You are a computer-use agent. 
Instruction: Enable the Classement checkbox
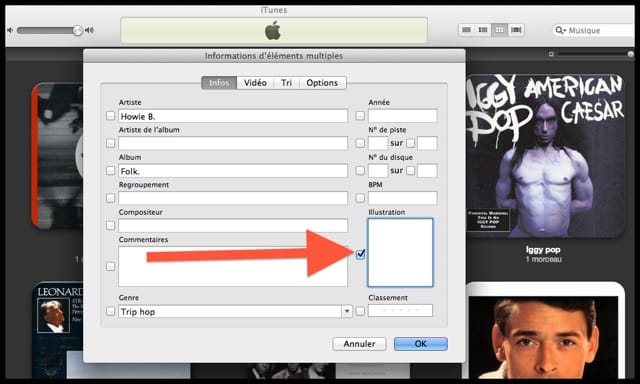pyautogui.click(x=360, y=311)
